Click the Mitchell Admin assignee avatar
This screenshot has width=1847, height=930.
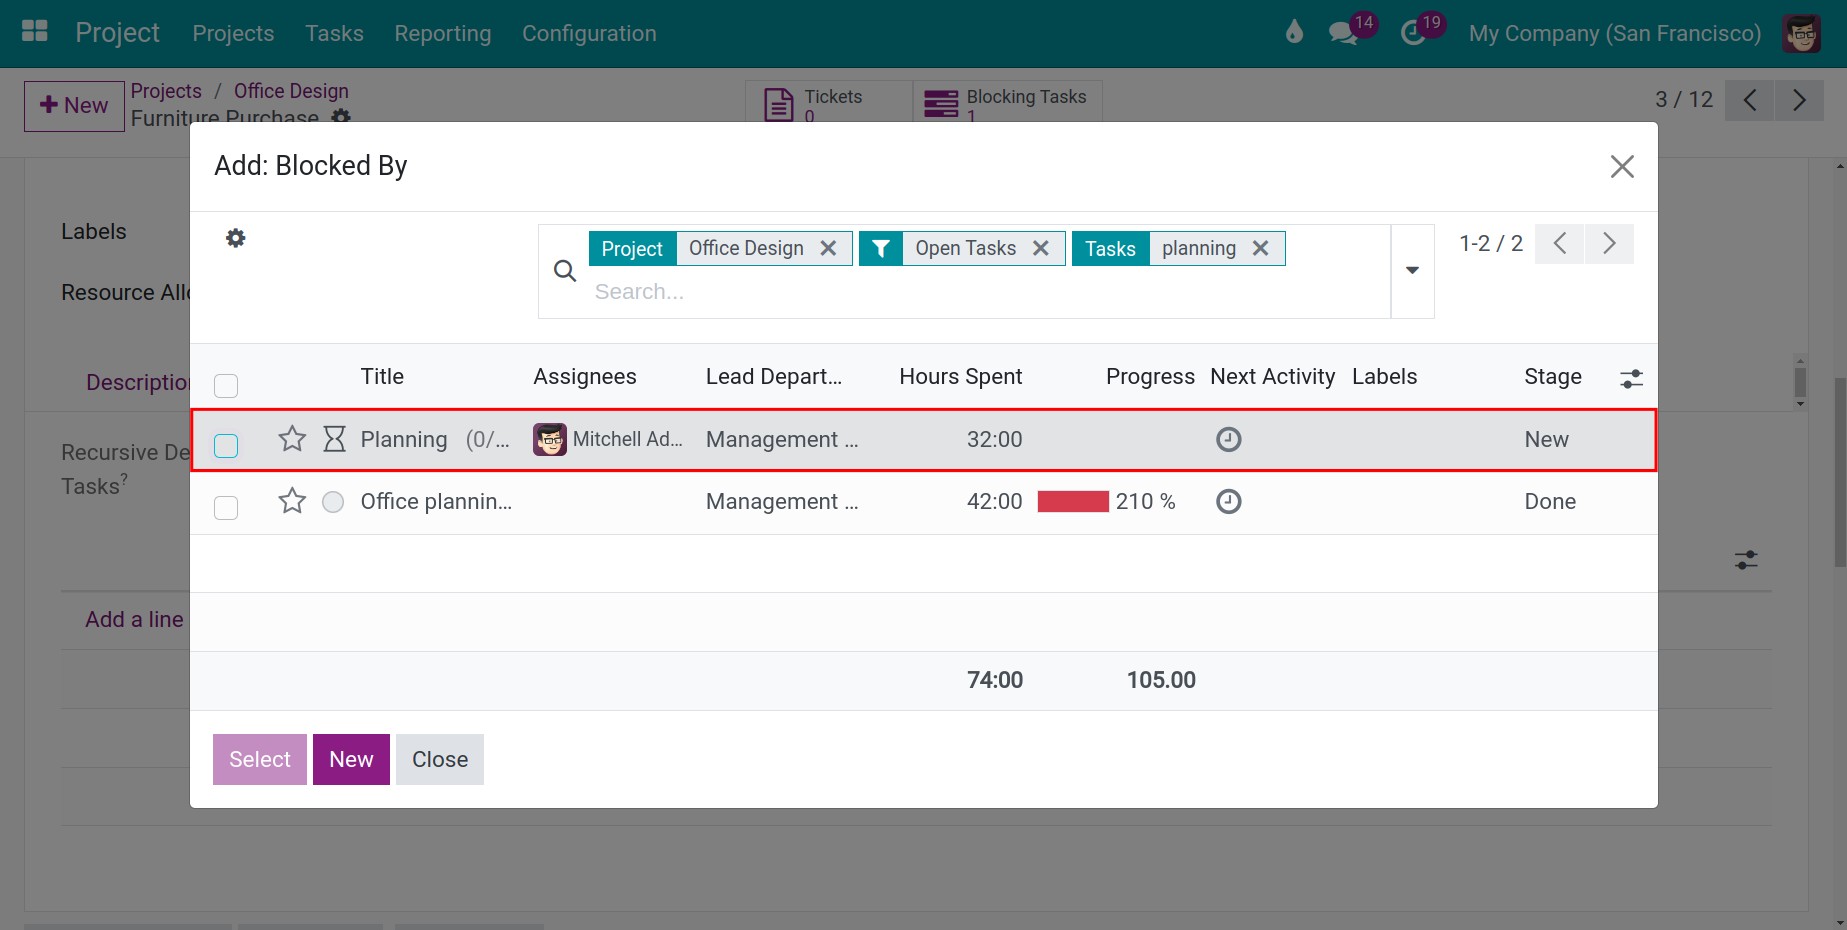tap(549, 439)
